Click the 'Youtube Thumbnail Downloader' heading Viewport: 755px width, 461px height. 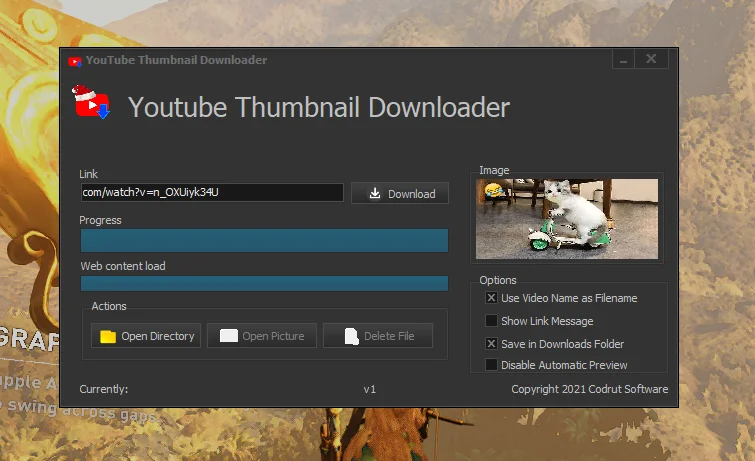(319, 107)
